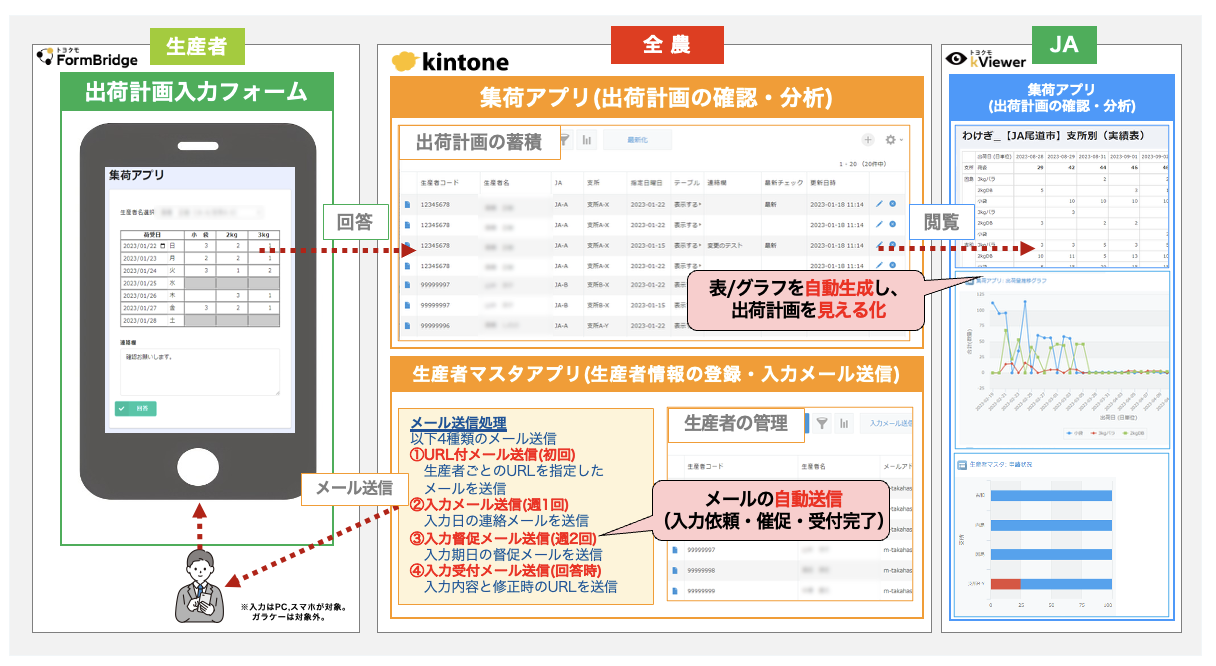Screen dimensions: 1216x666
Task: Open the 生産者名選択 dropdown on the form
Action: coord(208,212)
